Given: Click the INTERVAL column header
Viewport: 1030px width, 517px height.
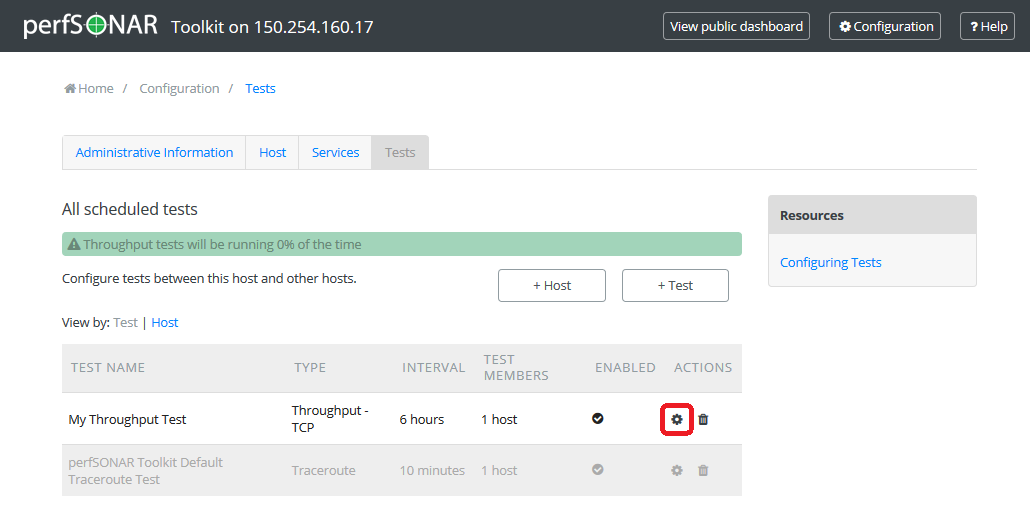Looking at the screenshot, I should coord(434,368).
